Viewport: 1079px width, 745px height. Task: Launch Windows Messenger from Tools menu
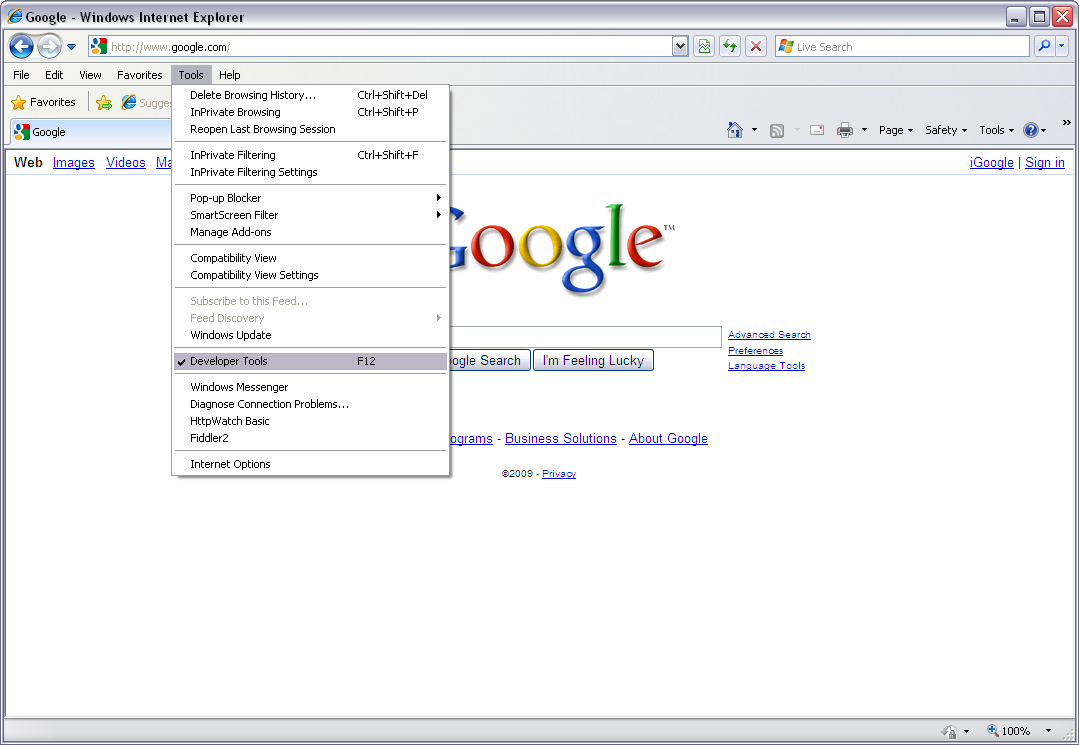click(310, 387)
